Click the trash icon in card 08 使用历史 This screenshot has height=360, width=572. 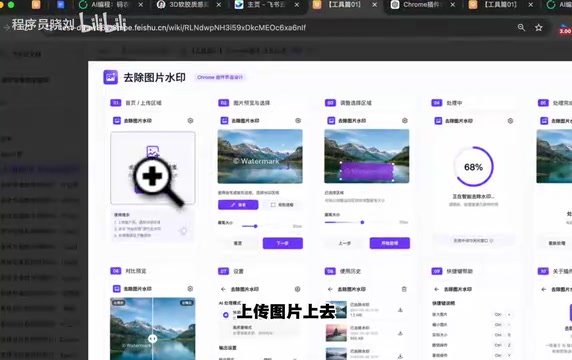click(x=404, y=289)
